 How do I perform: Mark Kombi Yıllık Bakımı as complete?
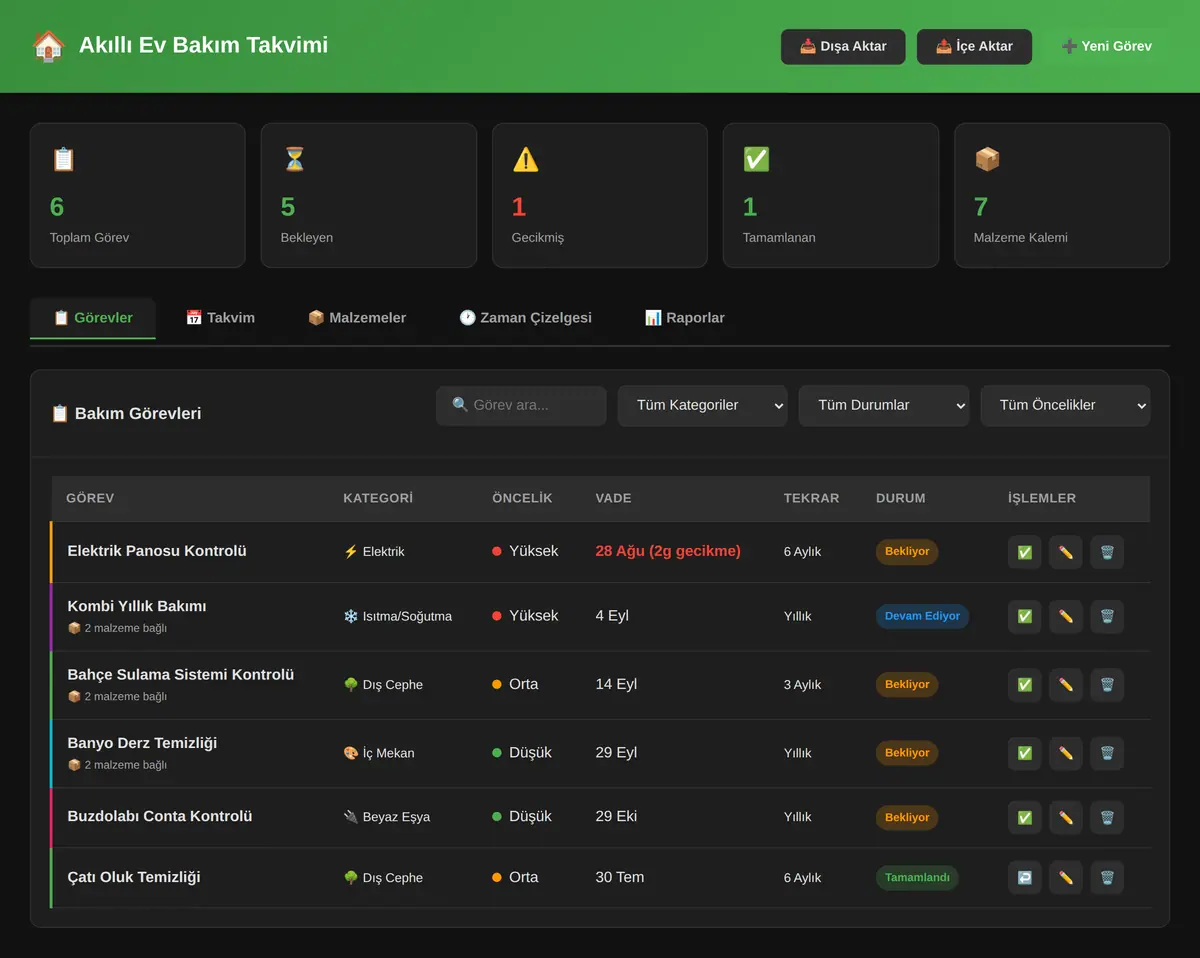pos(1025,617)
